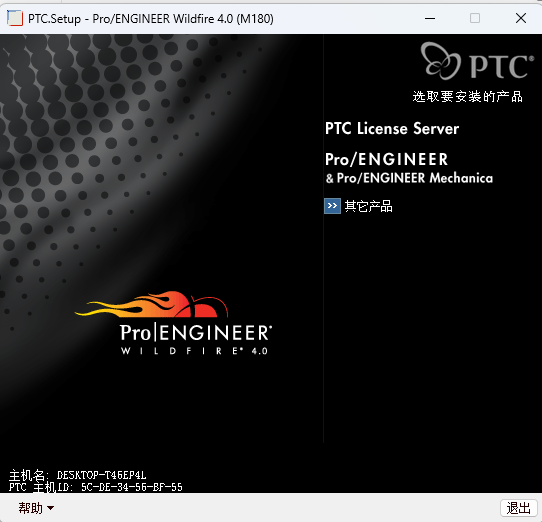The image size is (542, 522).
Task: Minimize the PTC.Setup window
Action: (x=430, y=18)
